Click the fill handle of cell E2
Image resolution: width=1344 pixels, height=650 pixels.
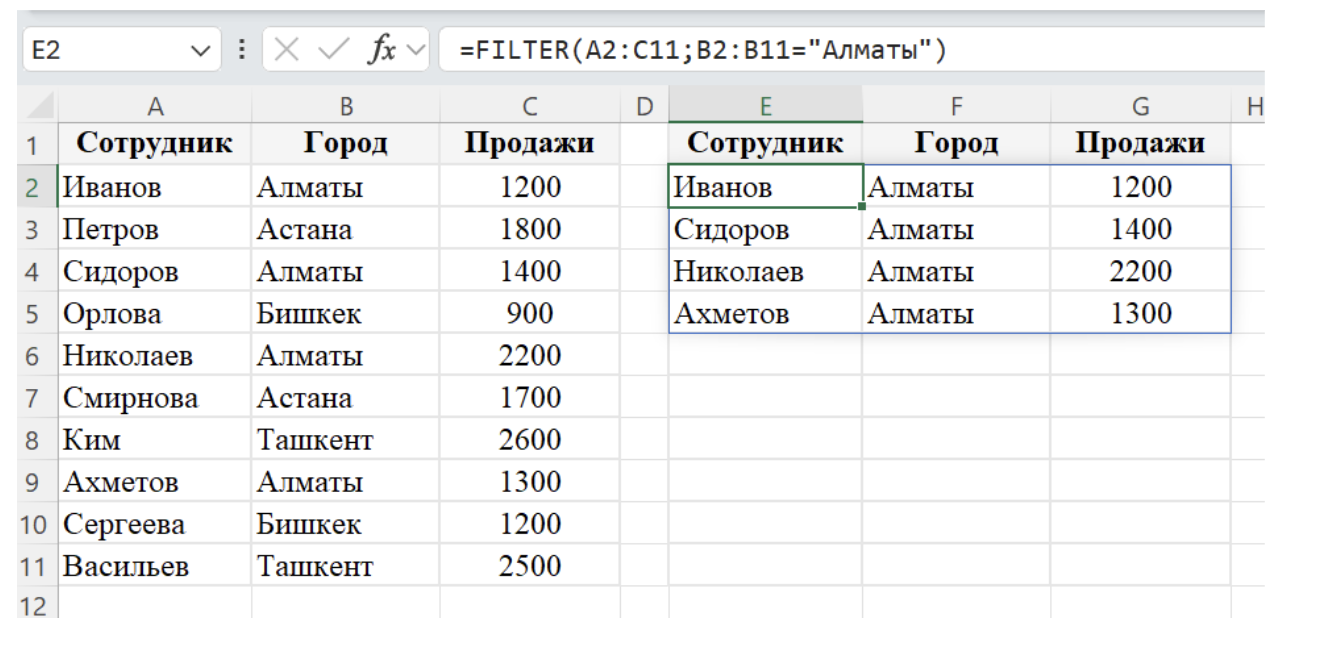862,206
